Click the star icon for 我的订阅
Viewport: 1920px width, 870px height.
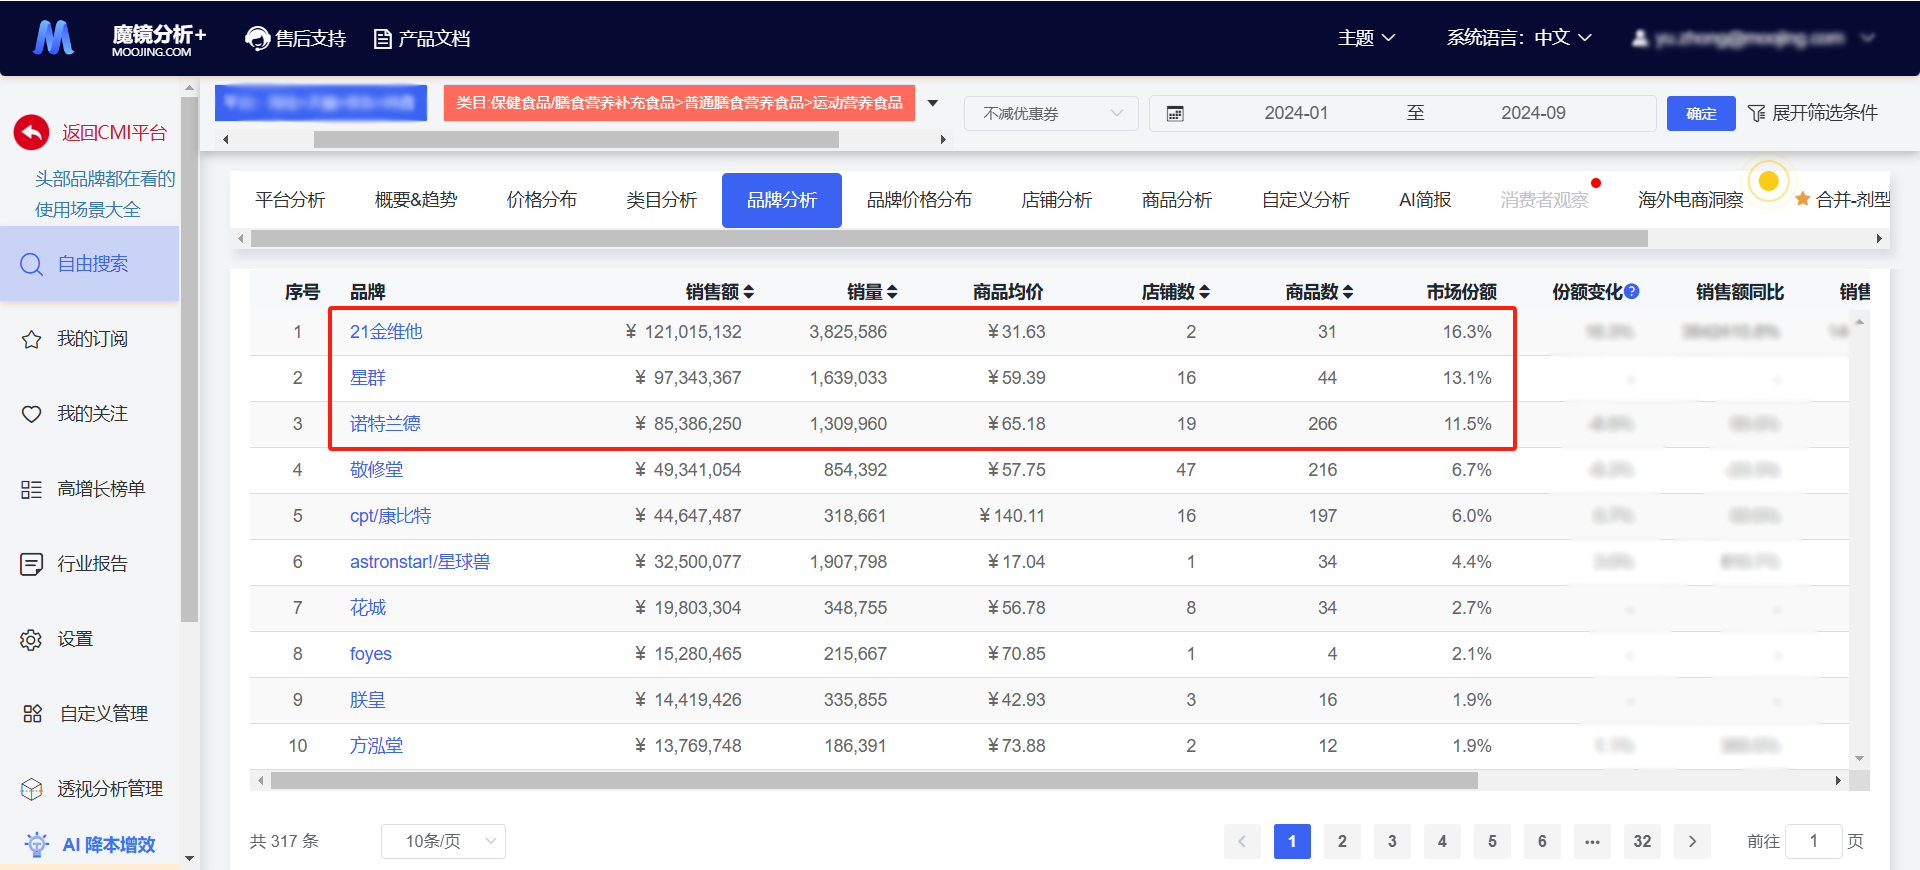[32, 339]
